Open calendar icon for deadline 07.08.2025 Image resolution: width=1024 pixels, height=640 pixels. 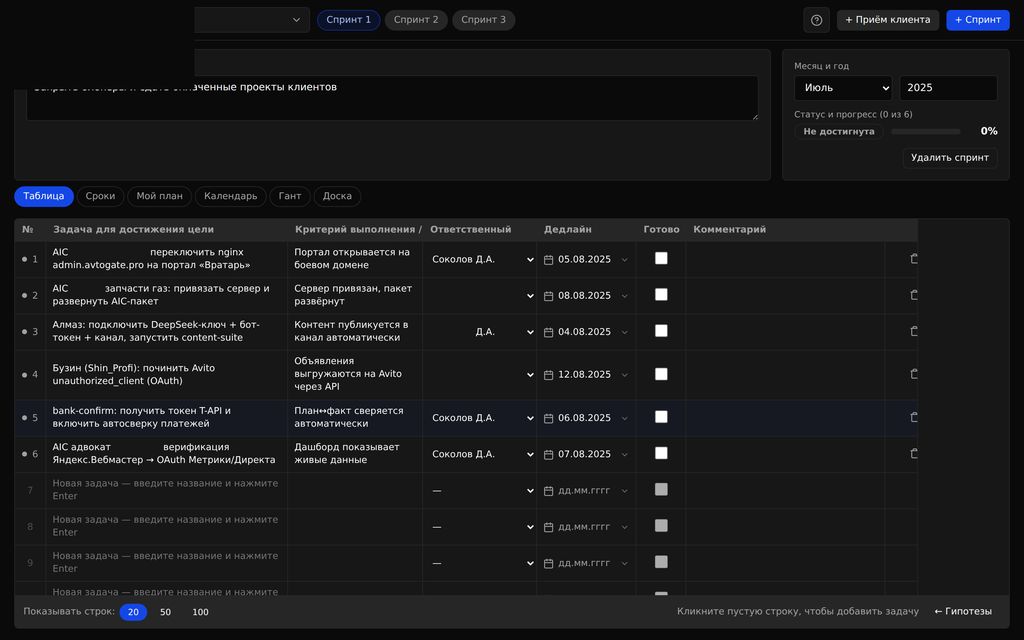[549, 455]
